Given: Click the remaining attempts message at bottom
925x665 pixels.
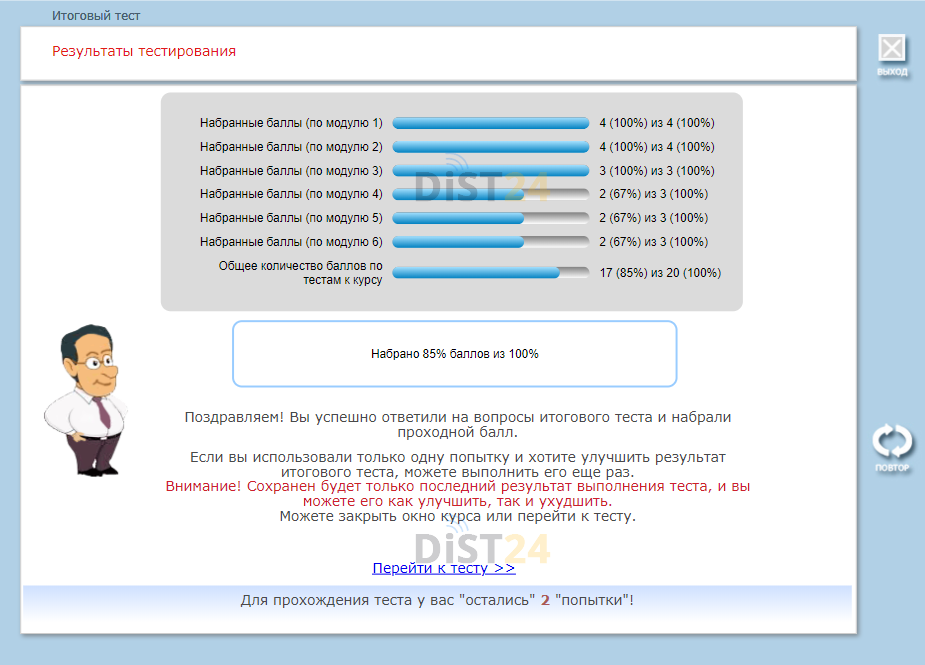Looking at the screenshot, I should (x=437, y=600).
